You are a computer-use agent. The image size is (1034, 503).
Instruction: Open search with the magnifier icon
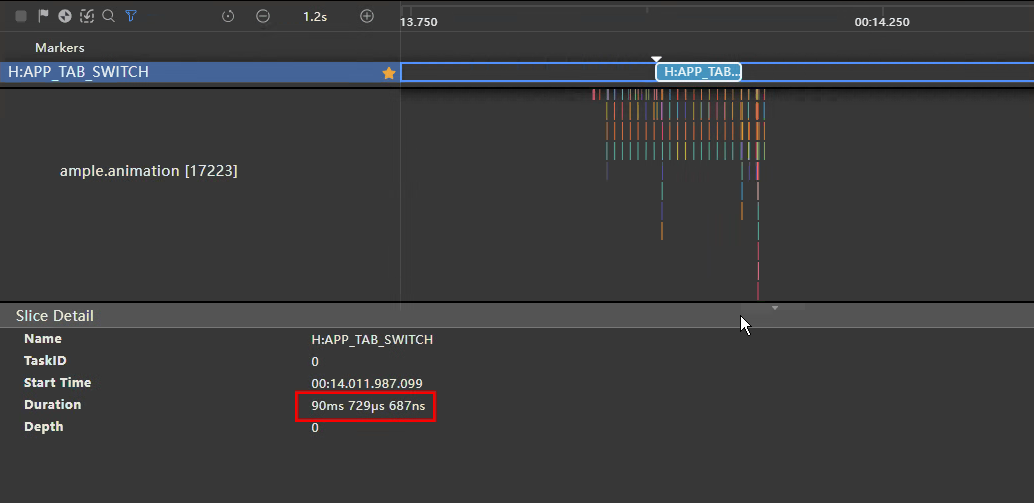point(108,16)
